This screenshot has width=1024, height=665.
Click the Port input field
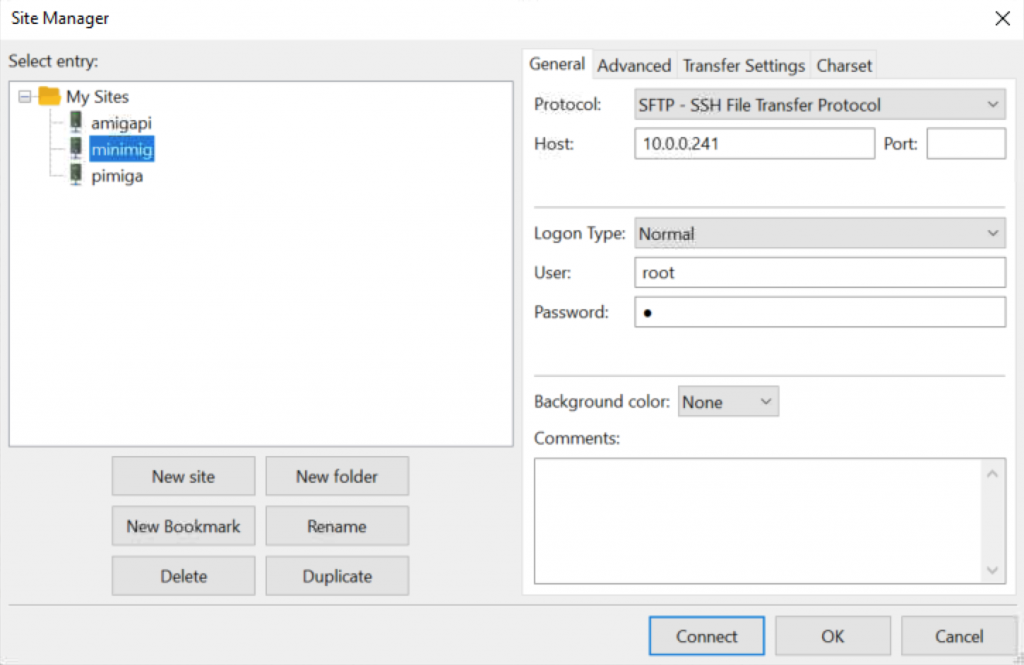coord(966,144)
